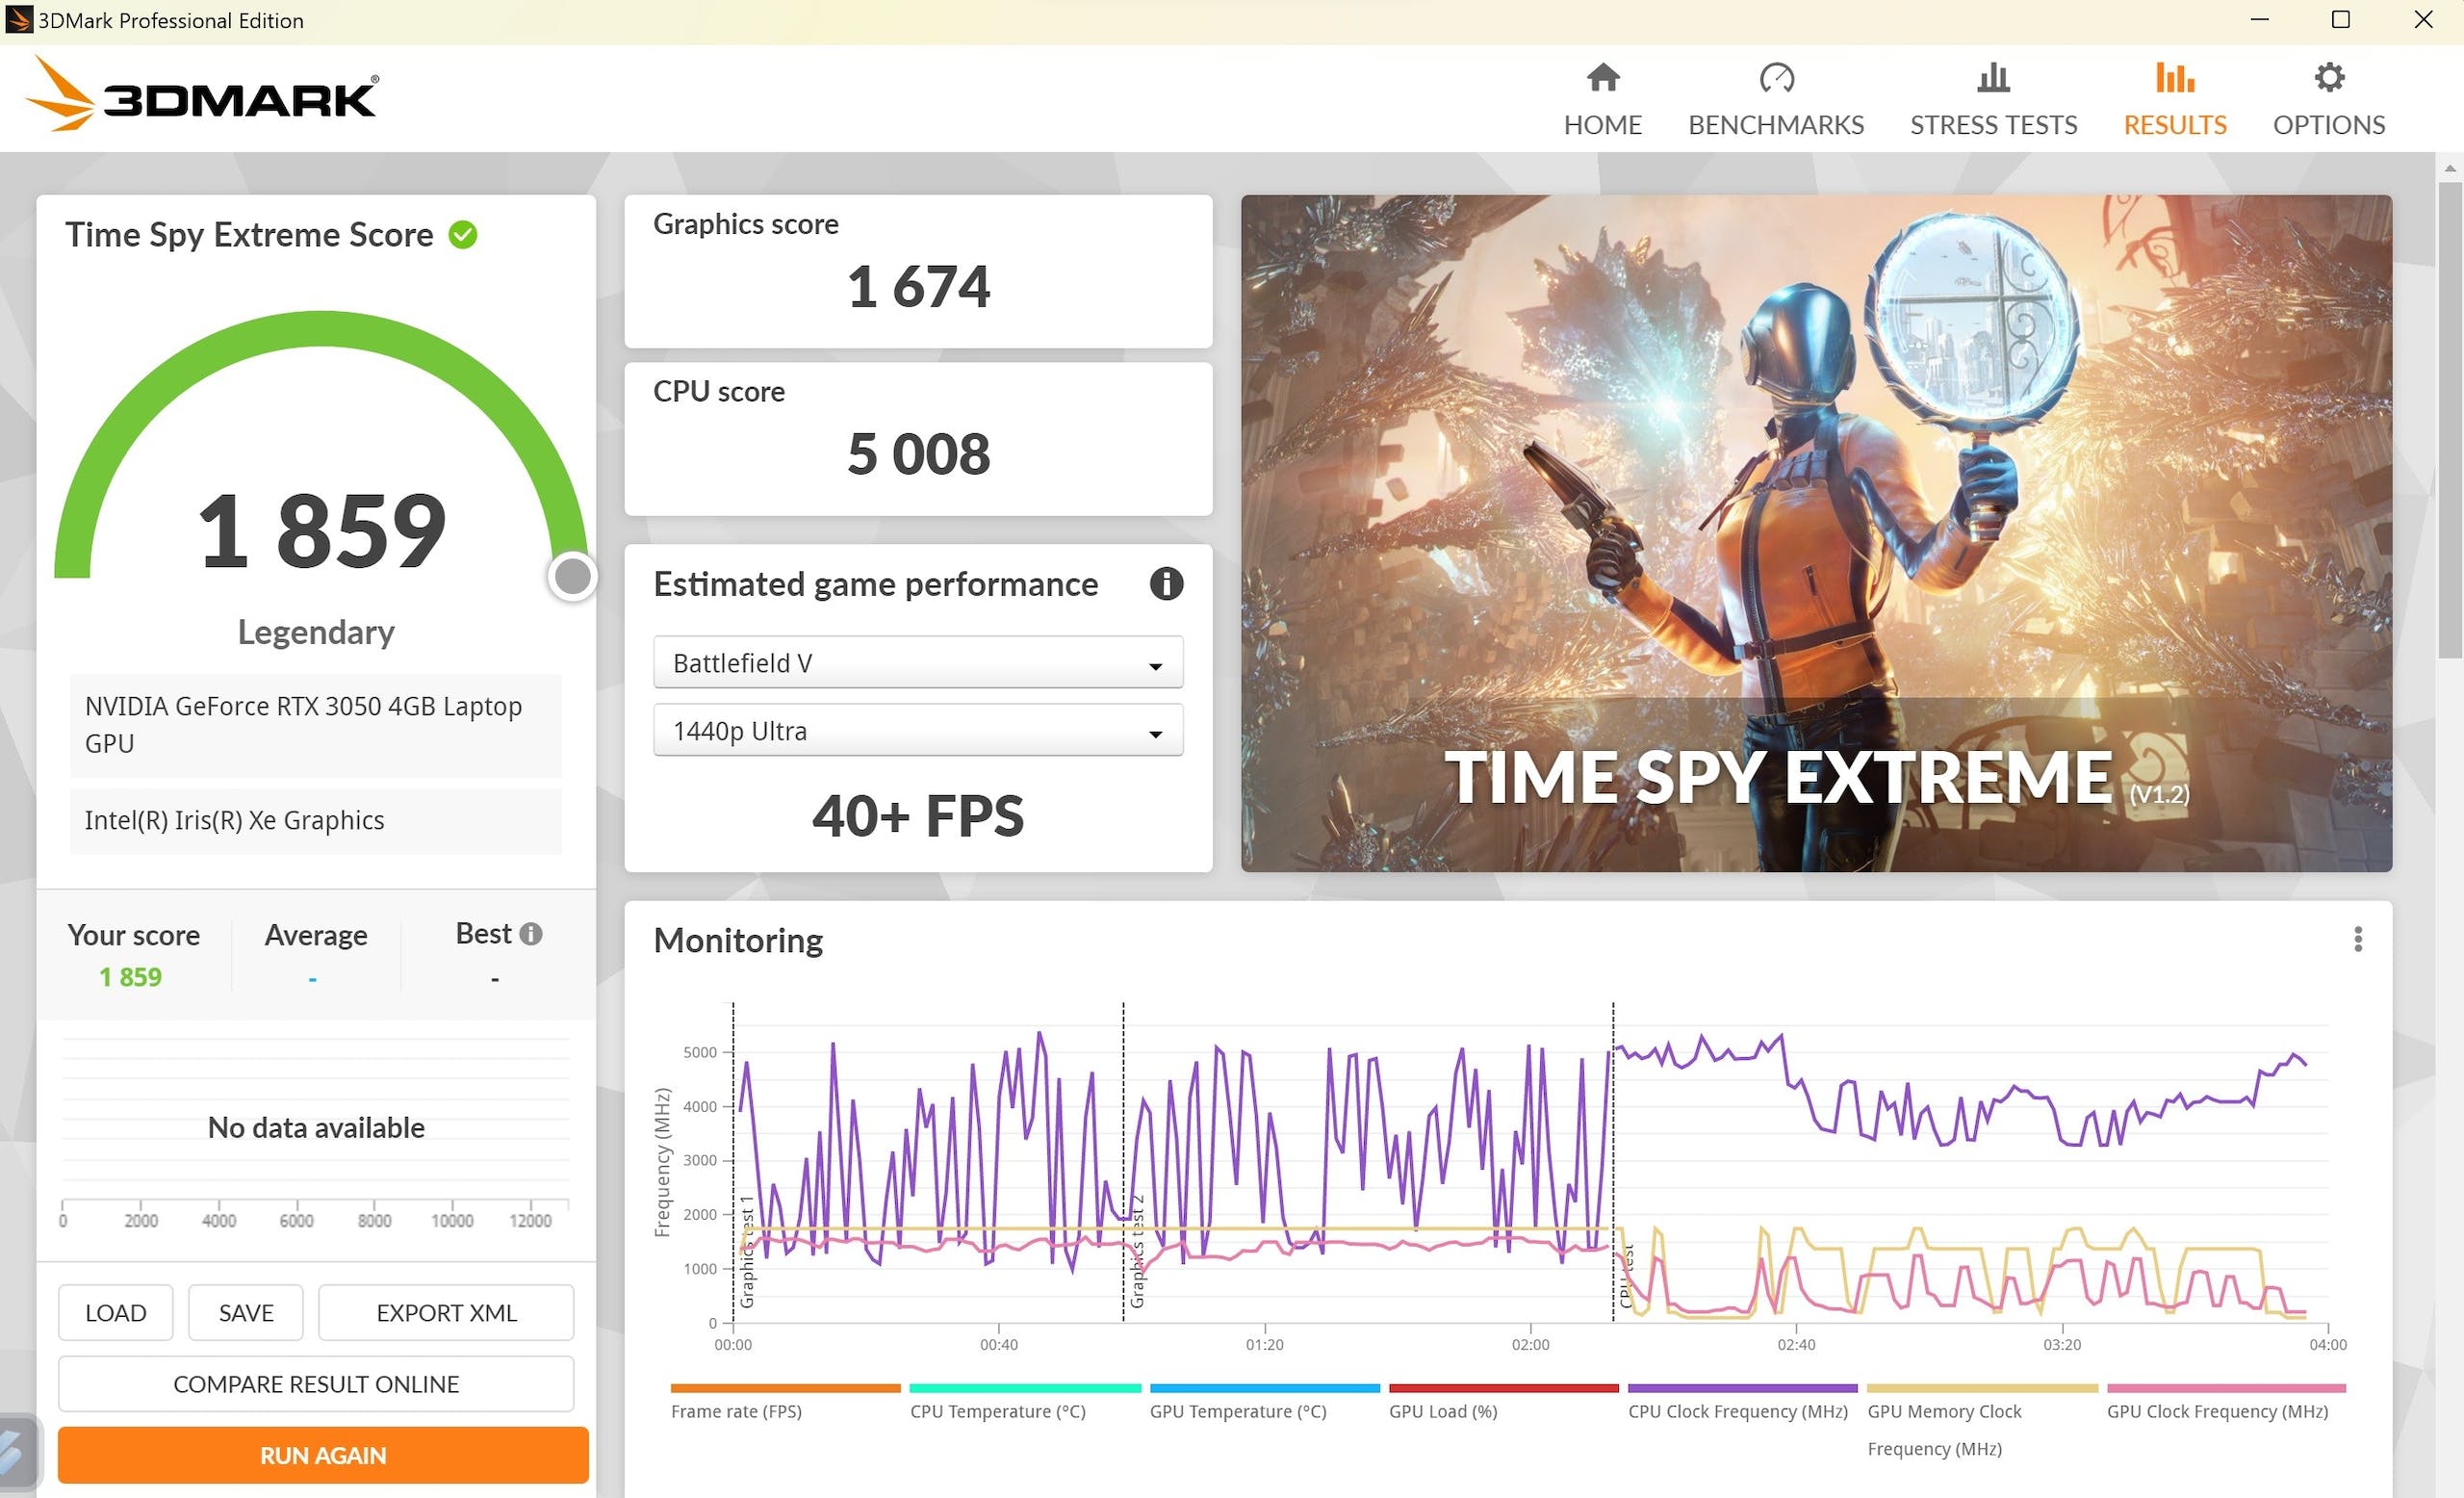The height and width of the screenshot is (1498, 2464).
Task: Open the 1440p Ultra resolution dropdown
Action: tap(918, 730)
